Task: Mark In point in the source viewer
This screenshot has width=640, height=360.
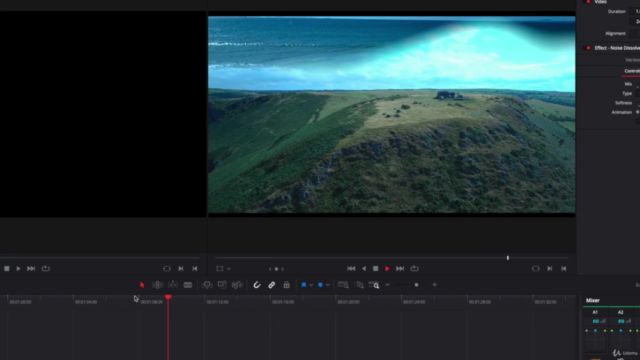Action: click(181, 269)
